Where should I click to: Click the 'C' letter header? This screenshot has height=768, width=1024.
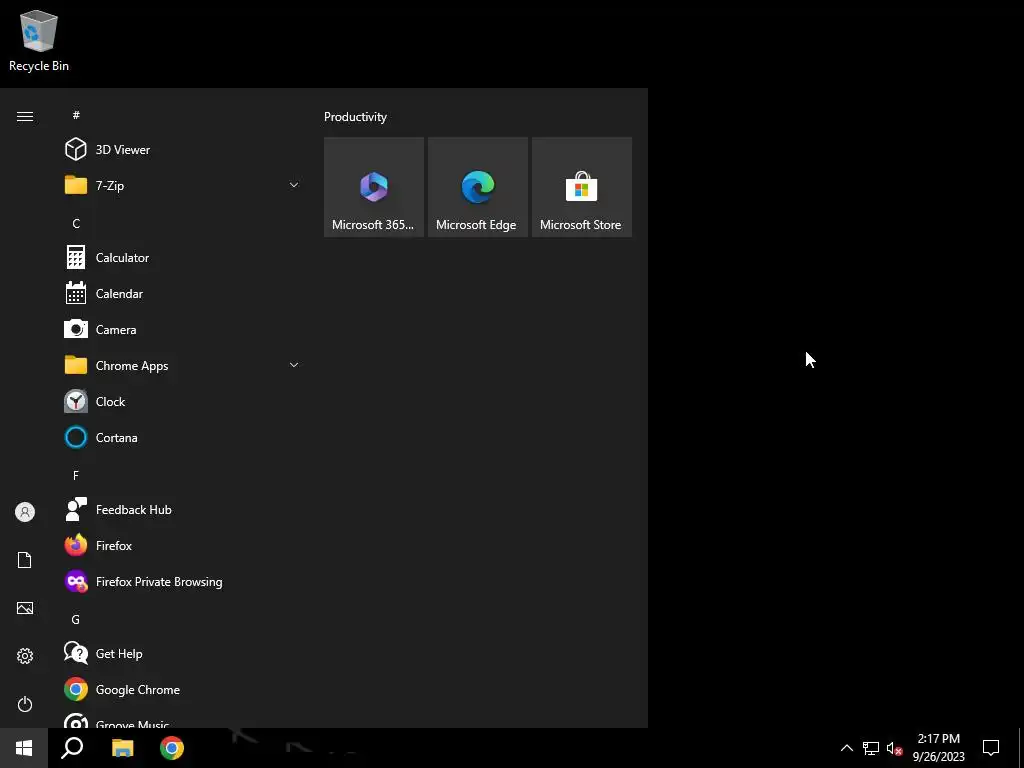click(76, 223)
